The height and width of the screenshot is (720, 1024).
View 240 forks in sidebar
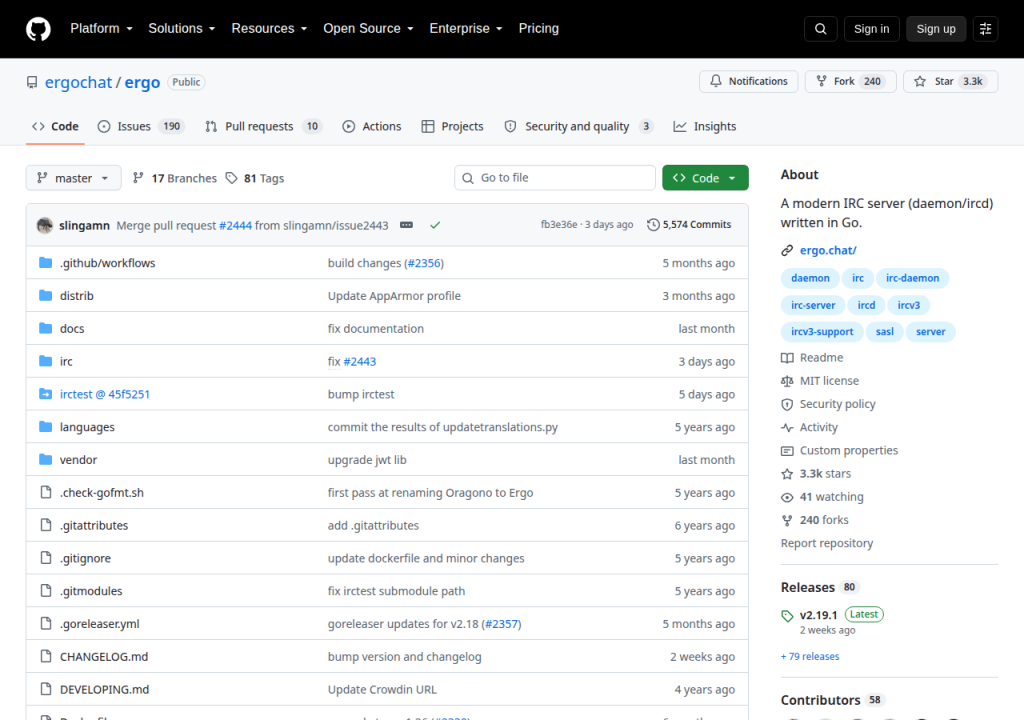click(x=814, y=520)
